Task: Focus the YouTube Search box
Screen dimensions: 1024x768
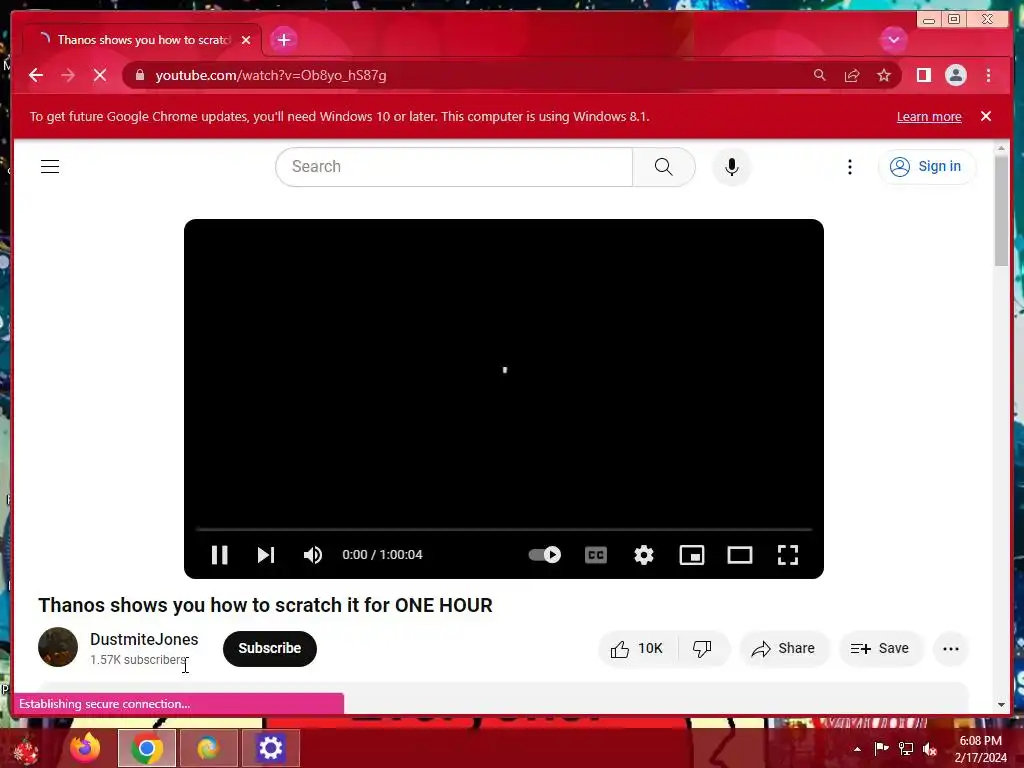Action: point(455,167)
